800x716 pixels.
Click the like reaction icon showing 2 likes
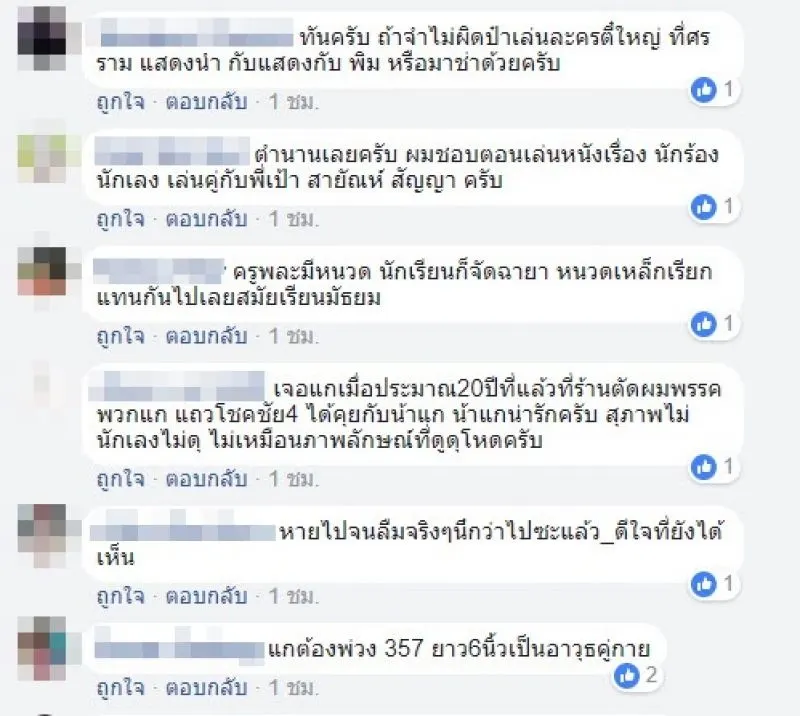(x=627, y=676)
